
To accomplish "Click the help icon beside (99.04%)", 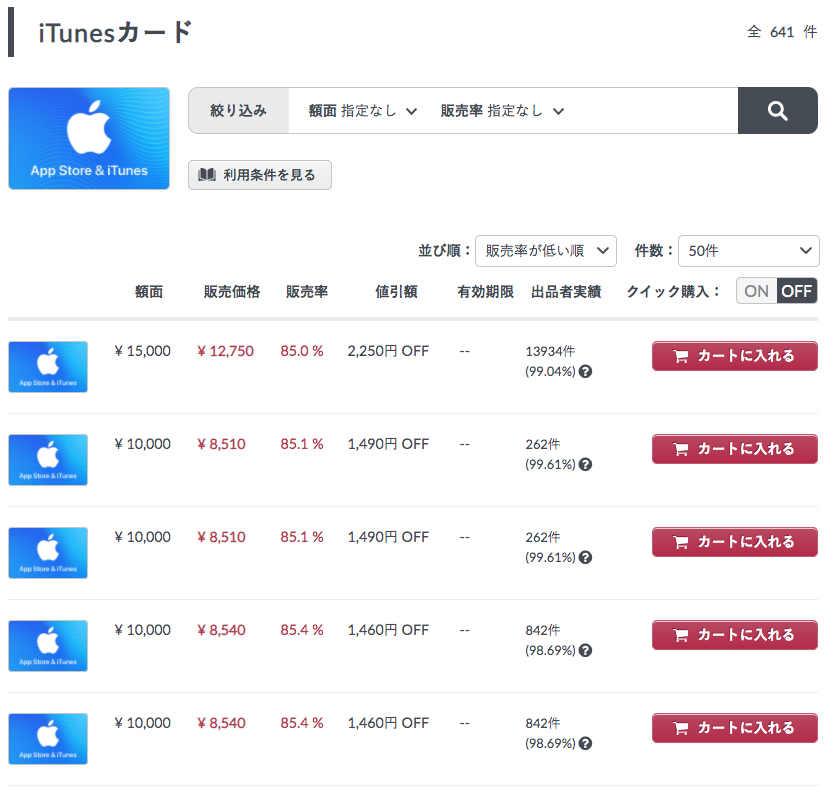I will (585, 371).
